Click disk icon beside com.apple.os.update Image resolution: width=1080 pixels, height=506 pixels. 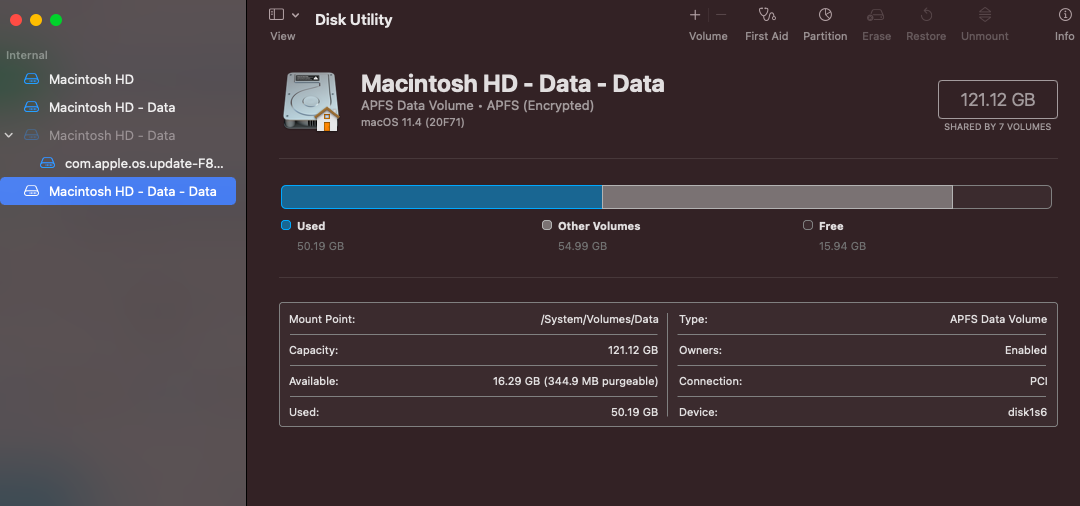point(48,163)
